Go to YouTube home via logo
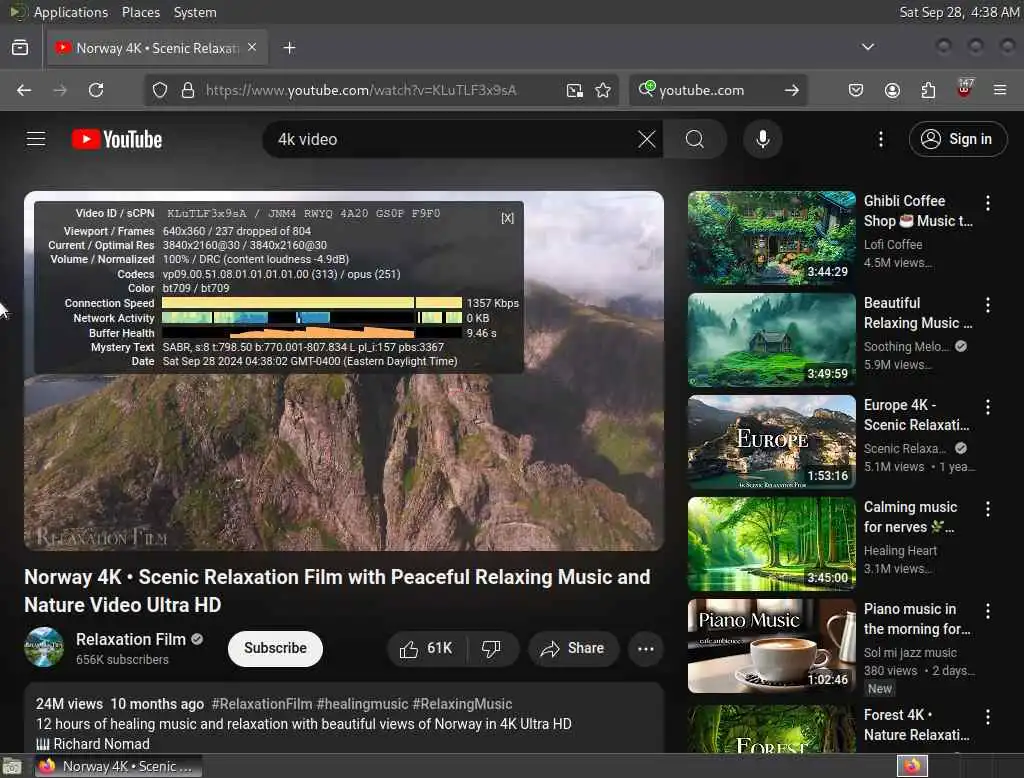 coord(117,139)
